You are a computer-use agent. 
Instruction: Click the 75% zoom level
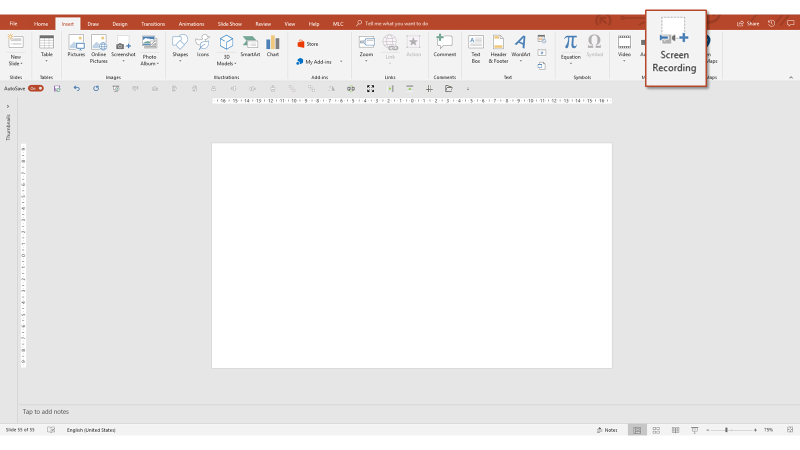[768, 430]
